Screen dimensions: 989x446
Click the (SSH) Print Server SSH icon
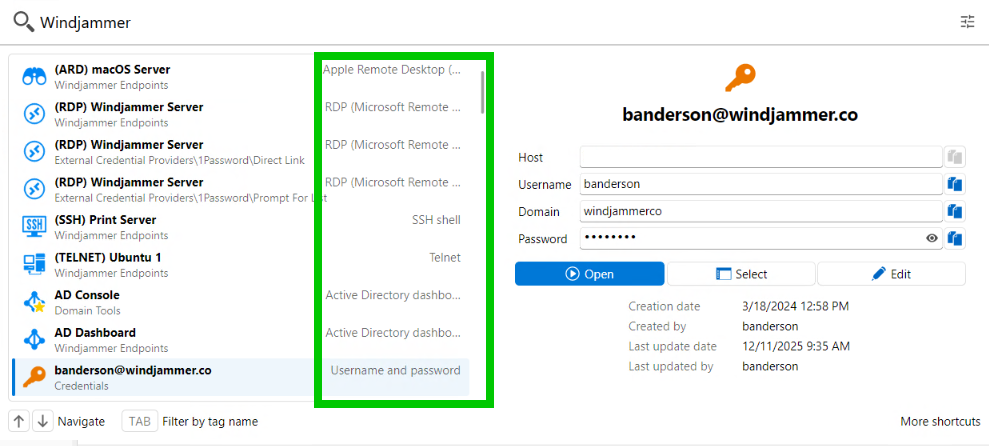tap(34, 226)
